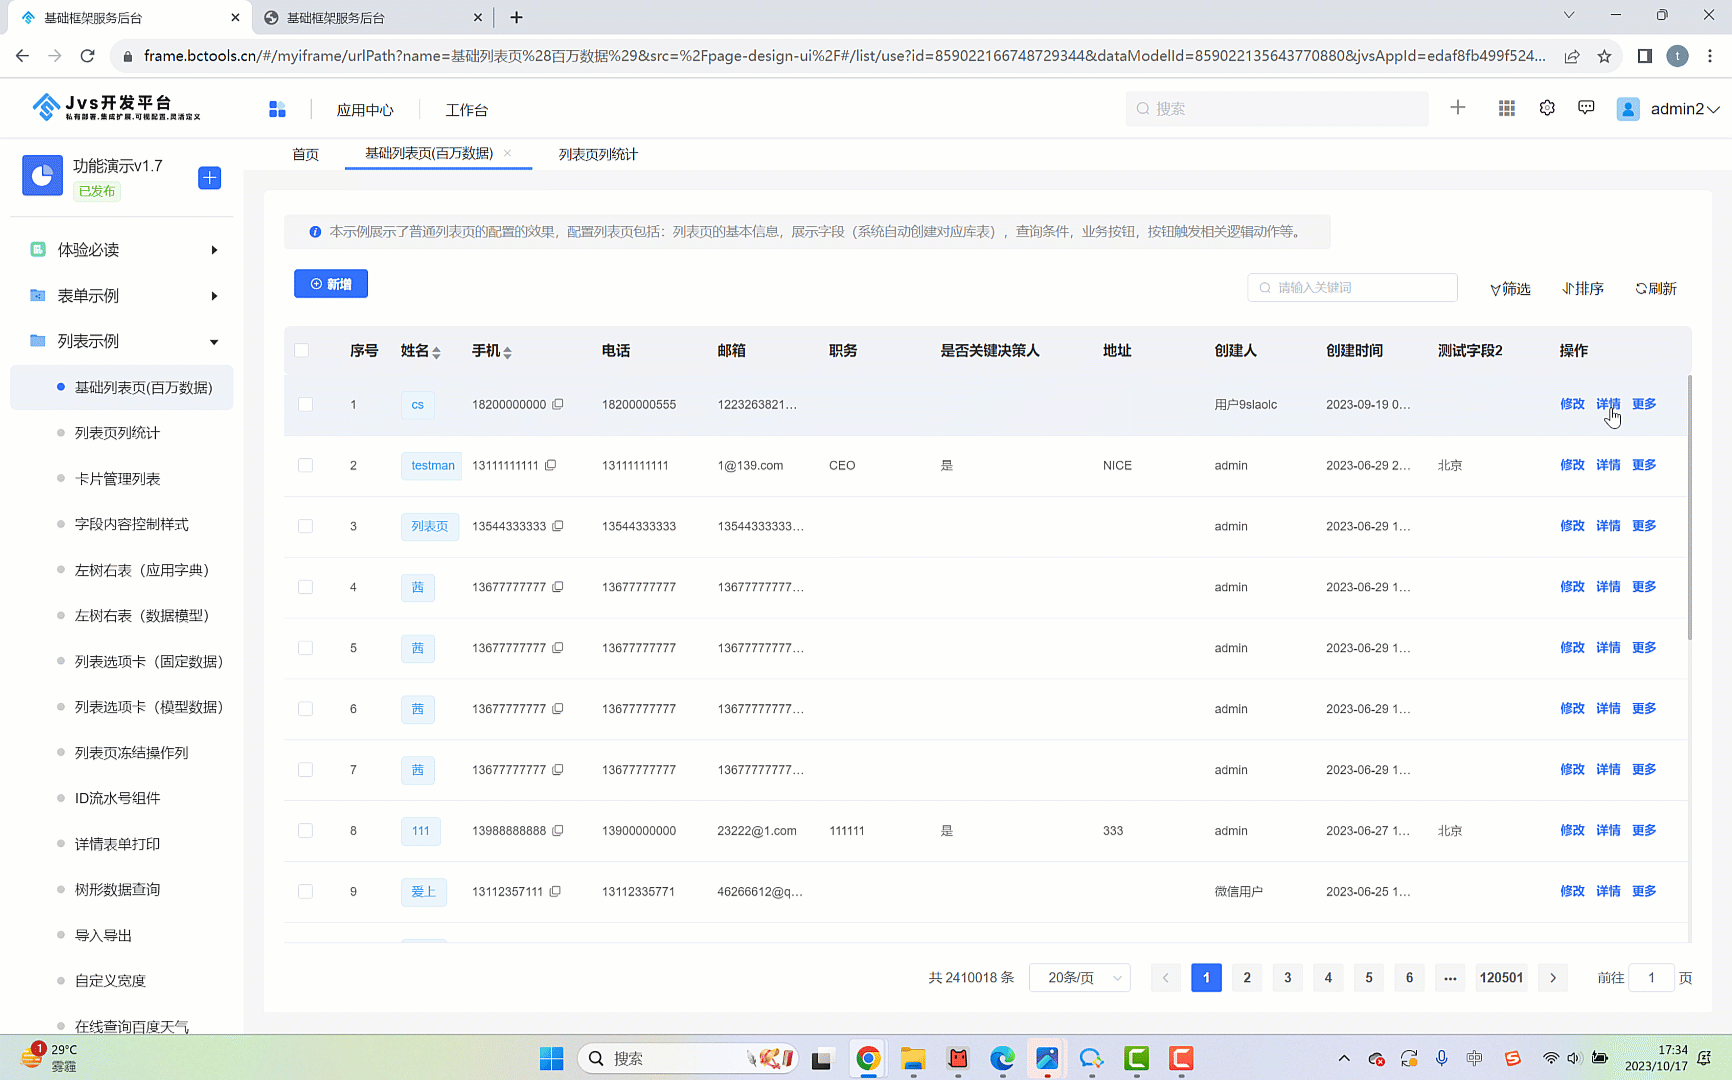Click the Jvs开发平台 logo

(116, 107)
